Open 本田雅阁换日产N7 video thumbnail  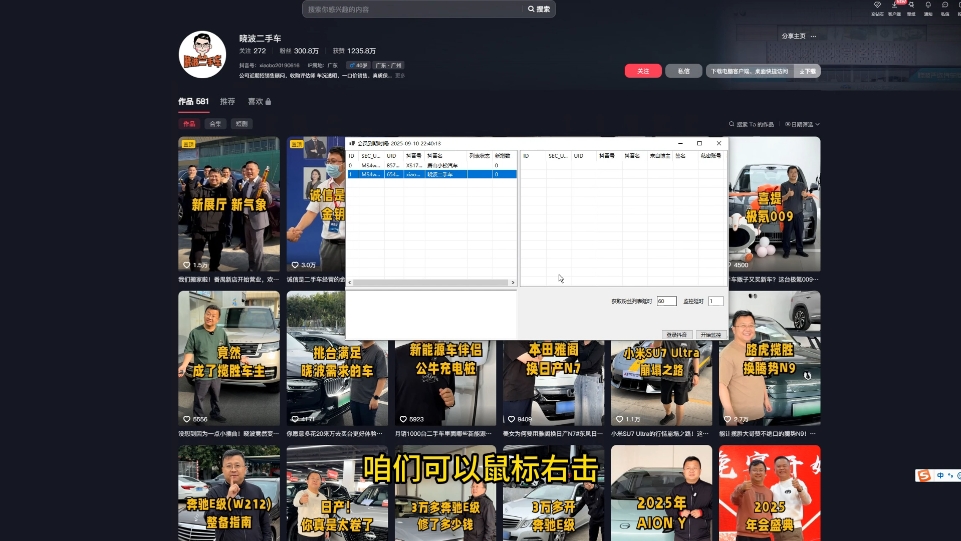pyautogui.click(x=553, y=383)
